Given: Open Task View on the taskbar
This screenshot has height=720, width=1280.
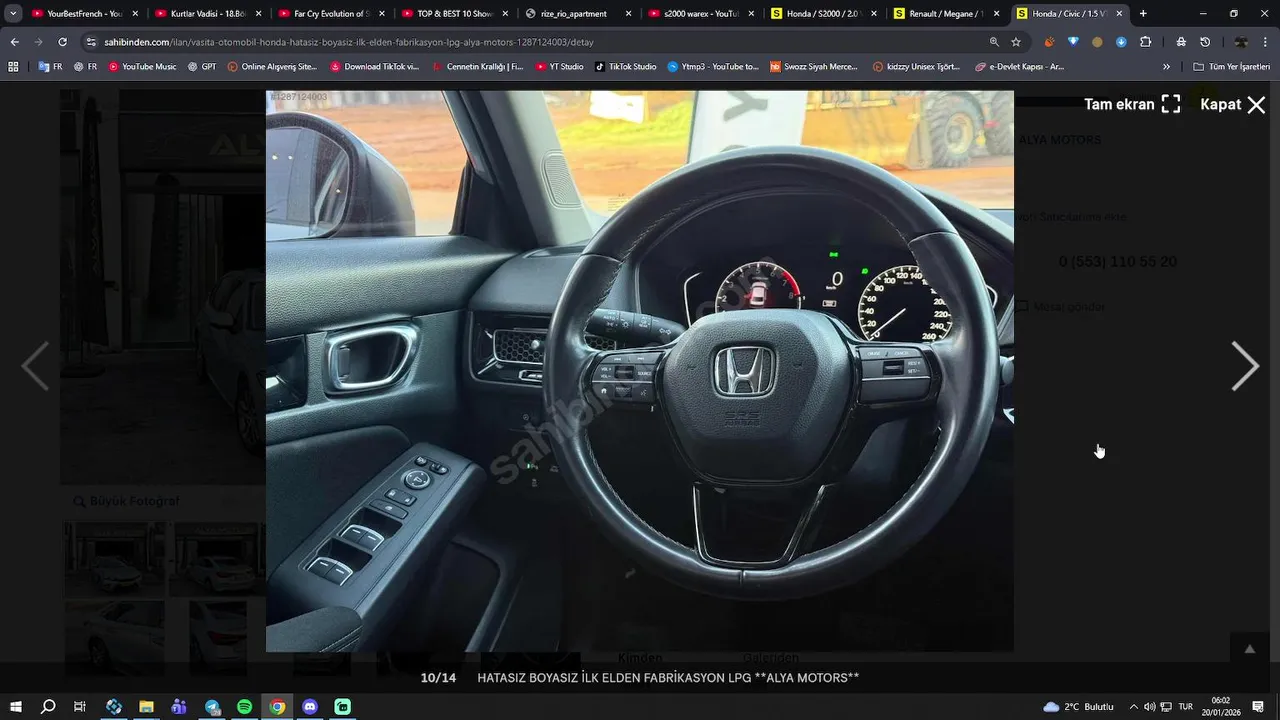Looking at the screenshot, I should 80,706.
